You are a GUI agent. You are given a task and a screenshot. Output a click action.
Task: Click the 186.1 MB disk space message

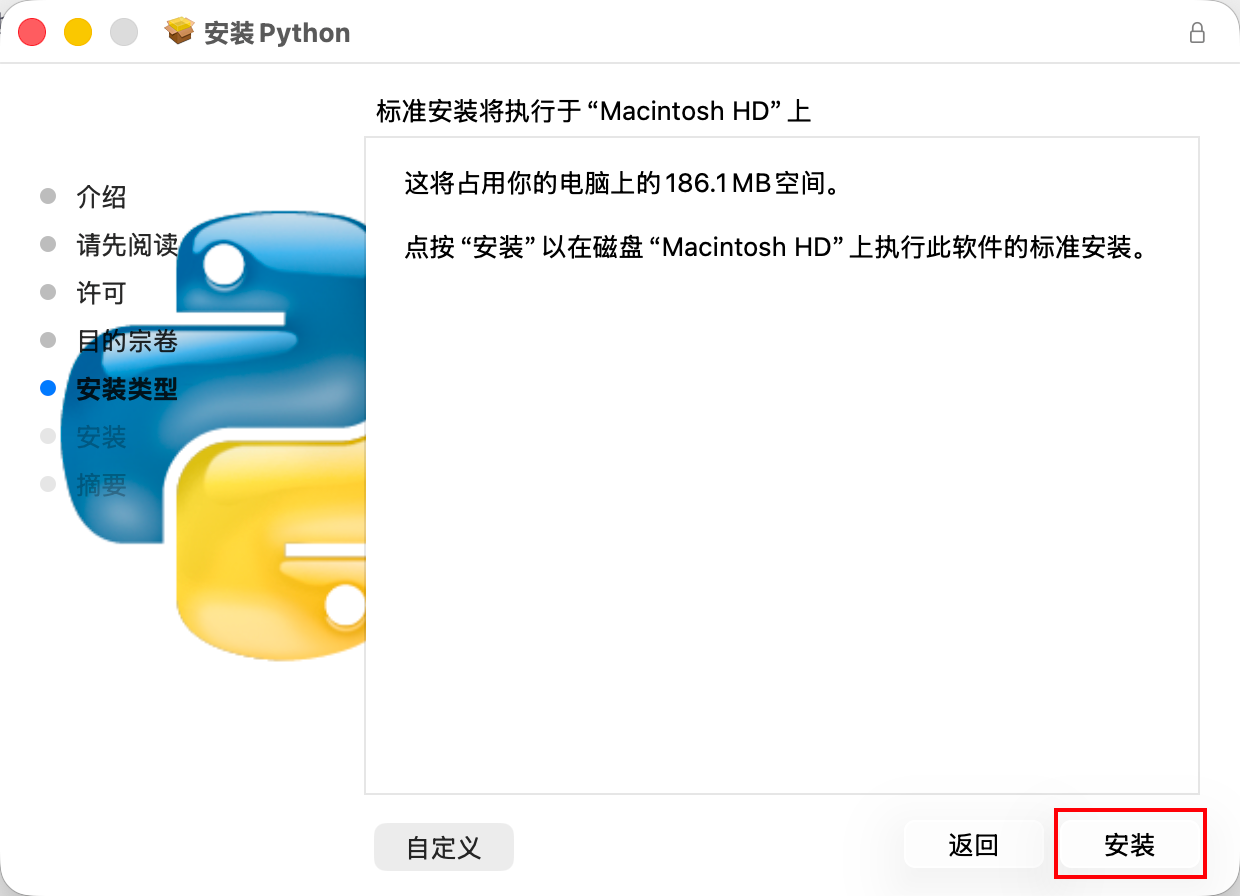pos(621,184)
